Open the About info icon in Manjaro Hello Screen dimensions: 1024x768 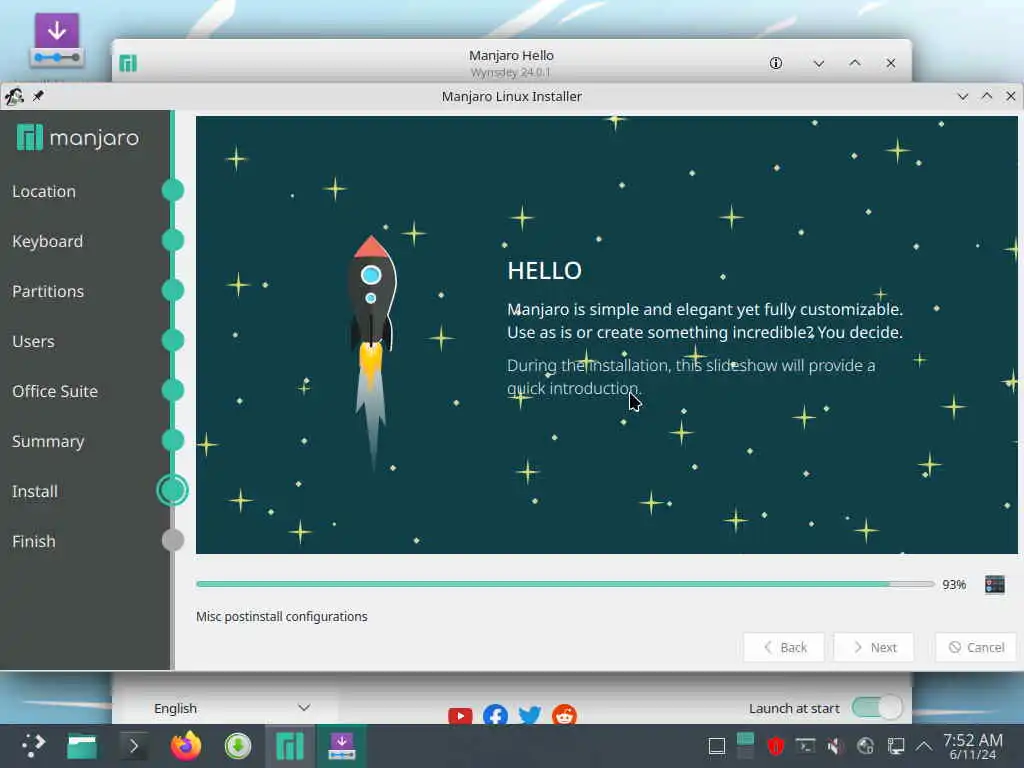pos(775,63)
